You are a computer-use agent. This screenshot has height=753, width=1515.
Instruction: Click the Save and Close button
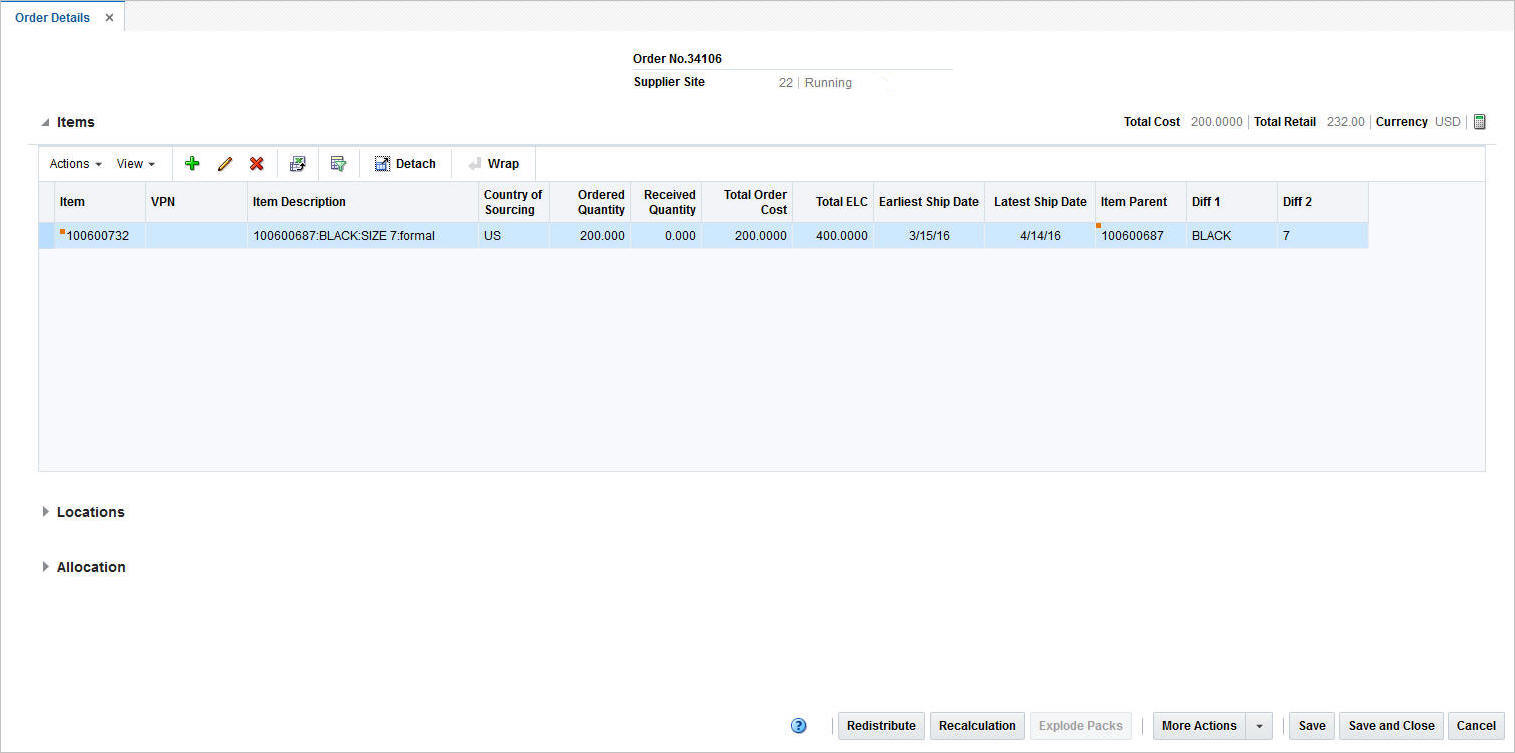(1391, 725)
